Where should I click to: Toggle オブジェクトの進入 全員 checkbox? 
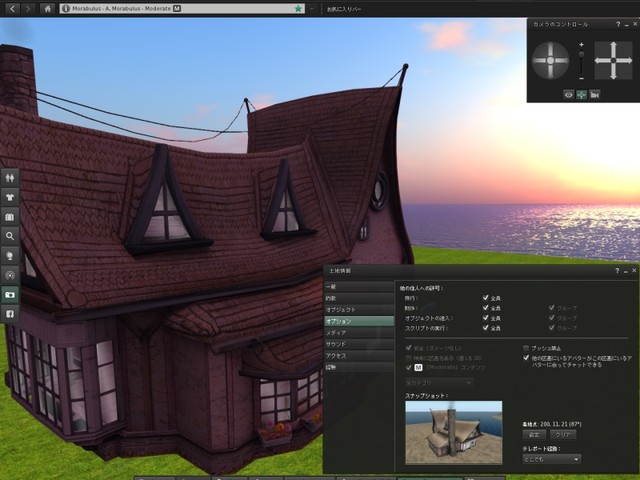(x=486, y=318)
